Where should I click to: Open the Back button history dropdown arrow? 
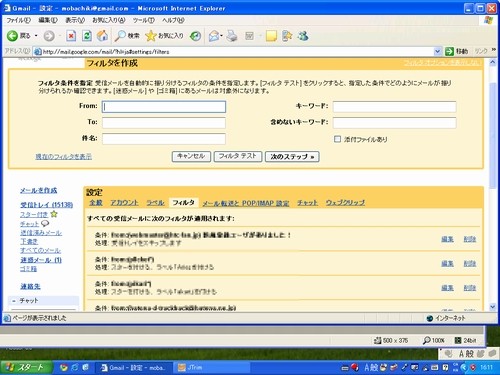click(x=36, y=36)
